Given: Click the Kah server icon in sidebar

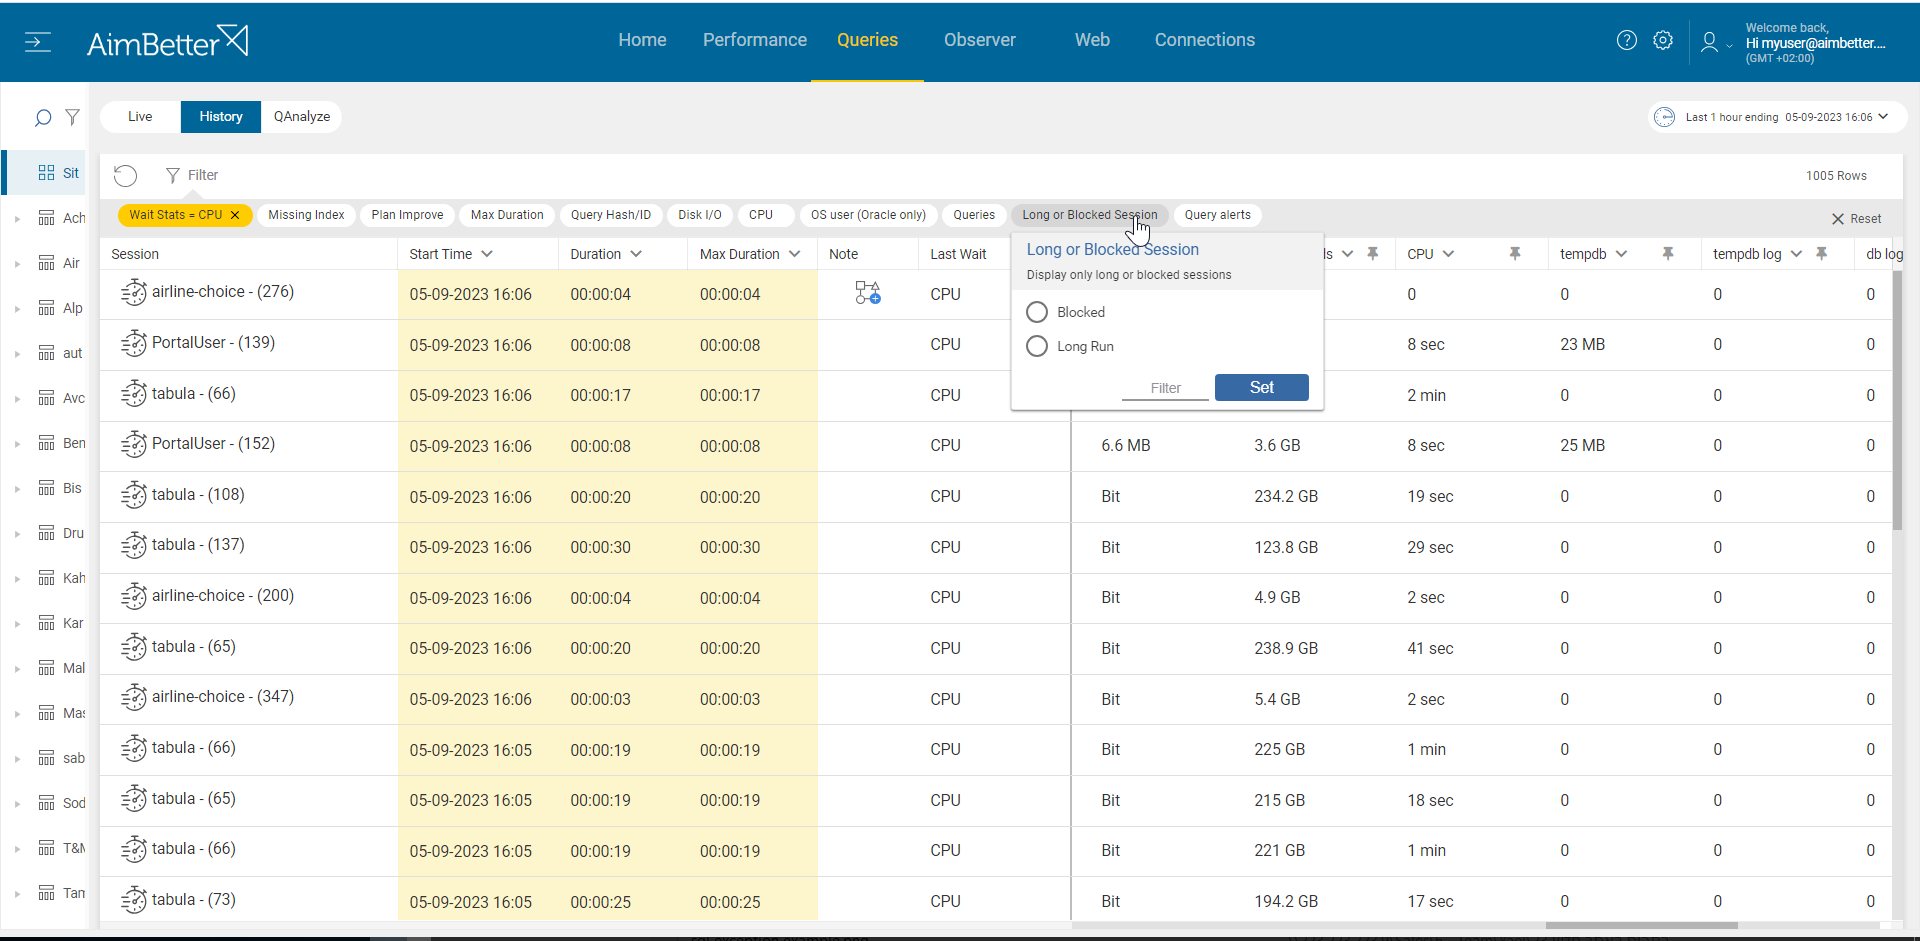Looking at the screenshot, I should point(46,578).
